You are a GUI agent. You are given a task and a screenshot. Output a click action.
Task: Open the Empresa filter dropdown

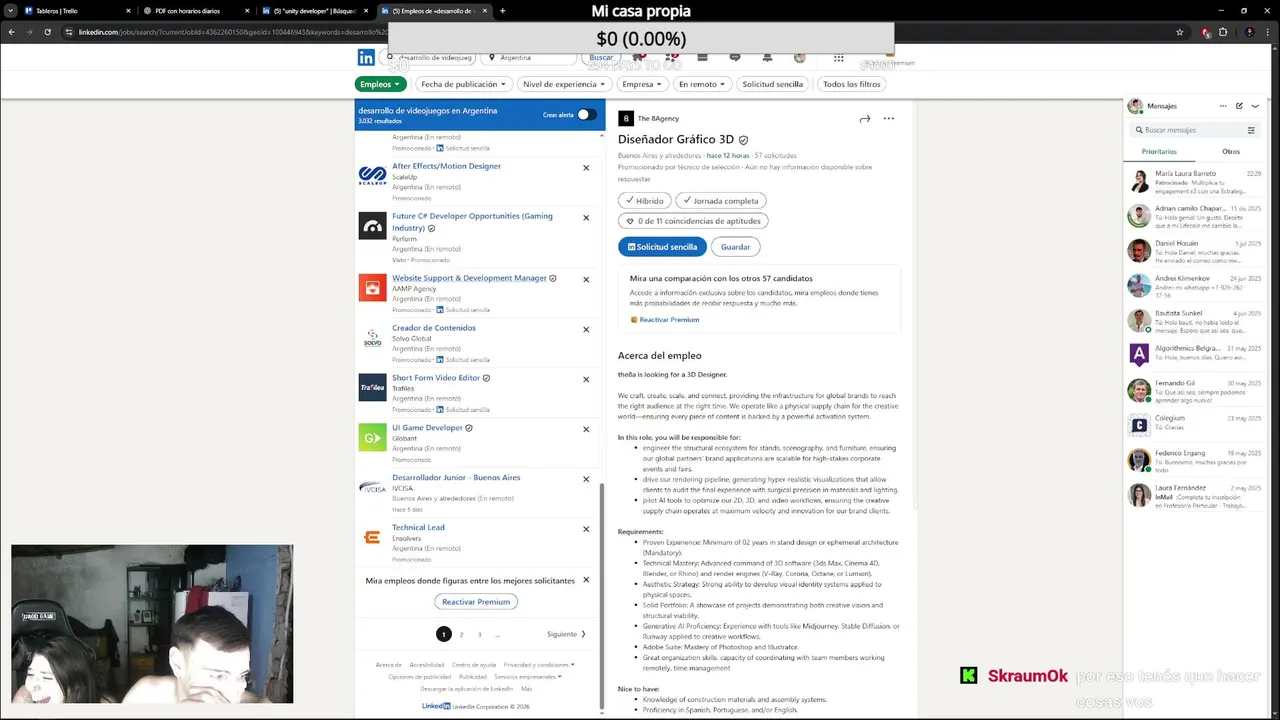(642, 84)
